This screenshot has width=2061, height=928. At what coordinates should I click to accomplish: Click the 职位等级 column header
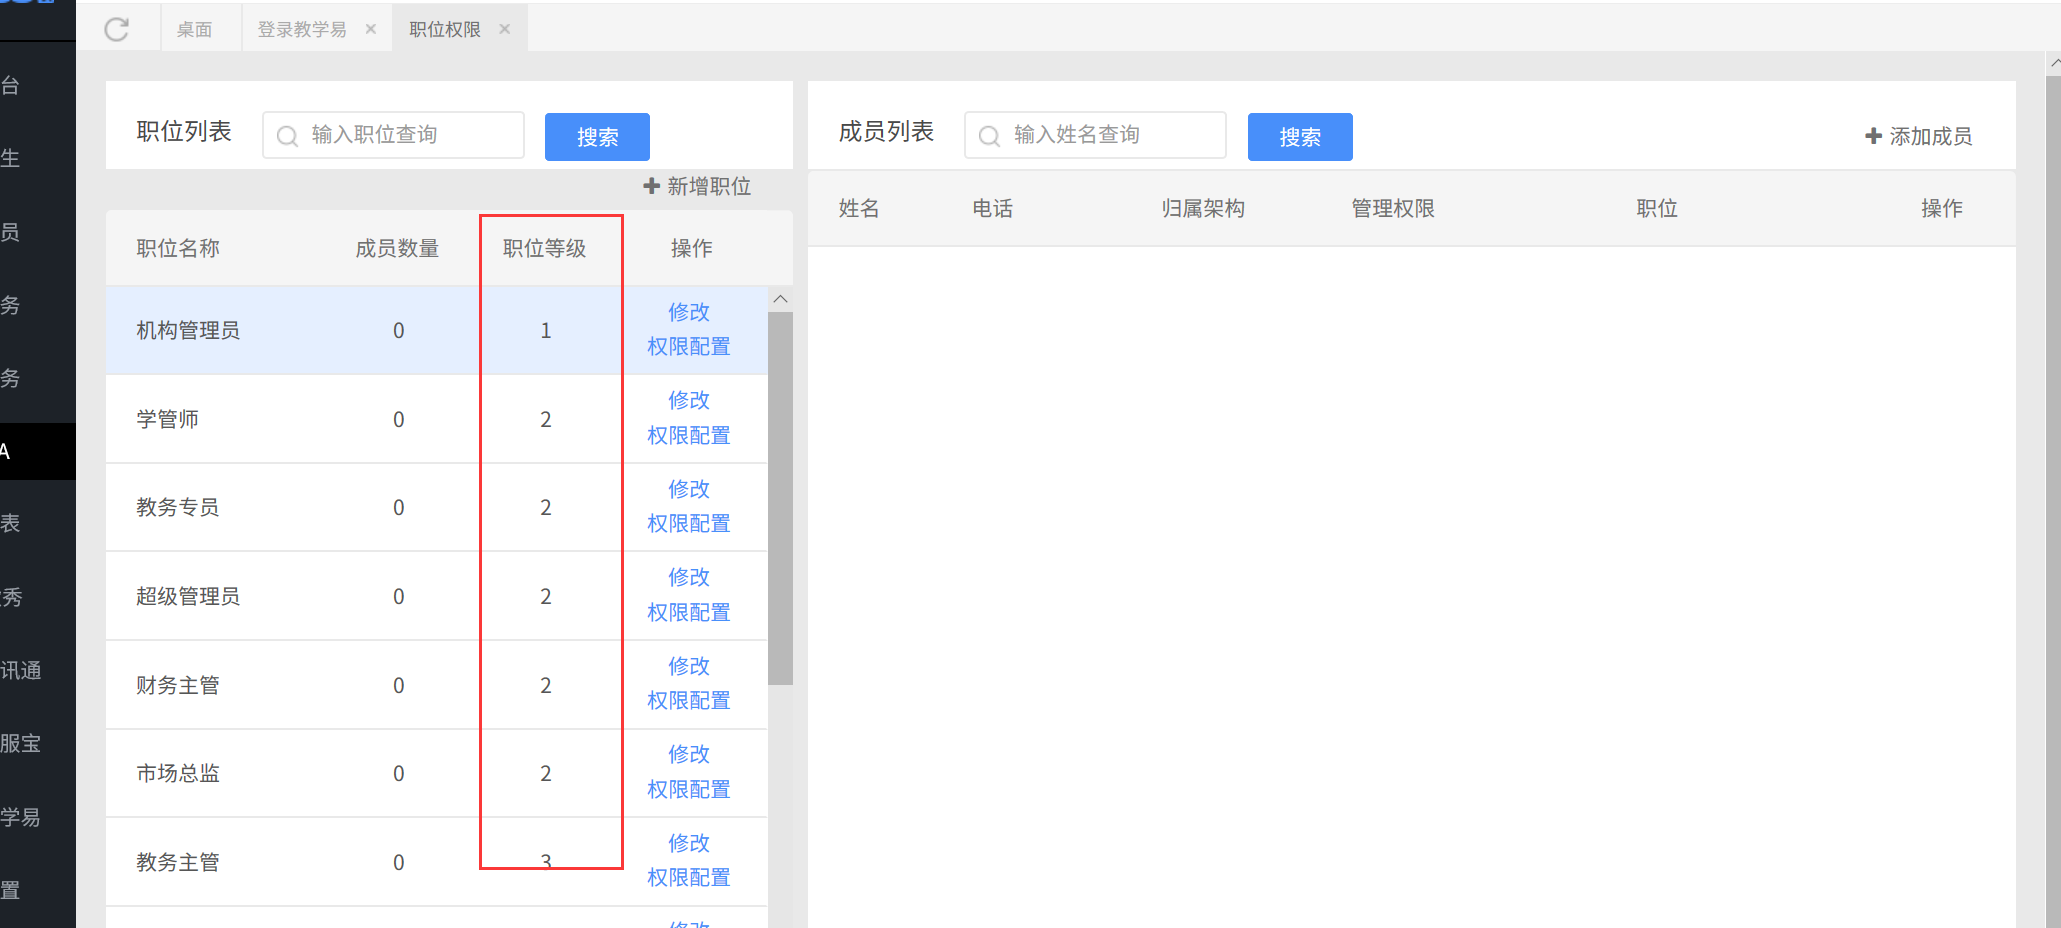545,249
